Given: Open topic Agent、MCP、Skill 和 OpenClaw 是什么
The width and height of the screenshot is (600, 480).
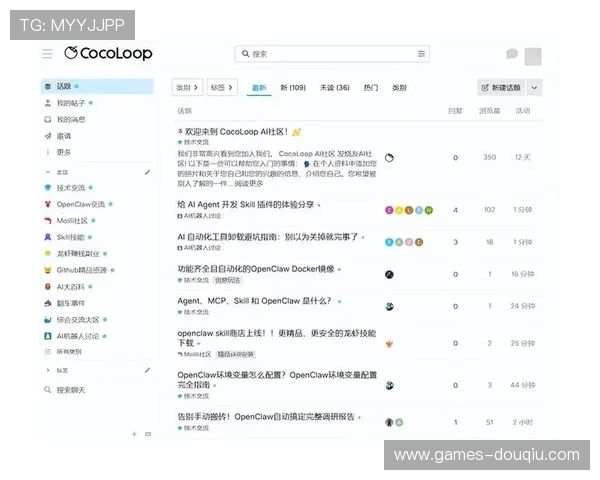Looking at the screenshot, I should 254,301.
